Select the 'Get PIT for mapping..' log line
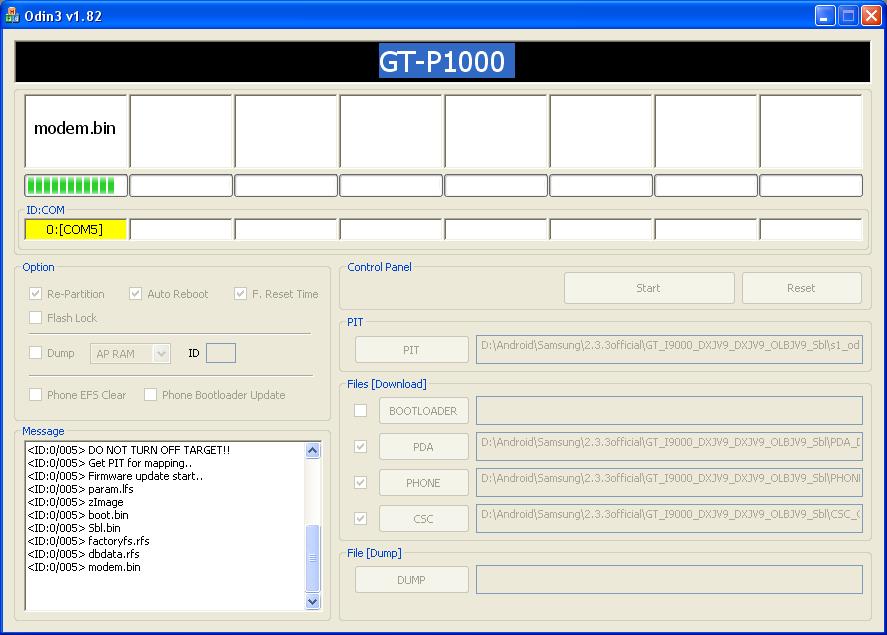 pos(110,463)
